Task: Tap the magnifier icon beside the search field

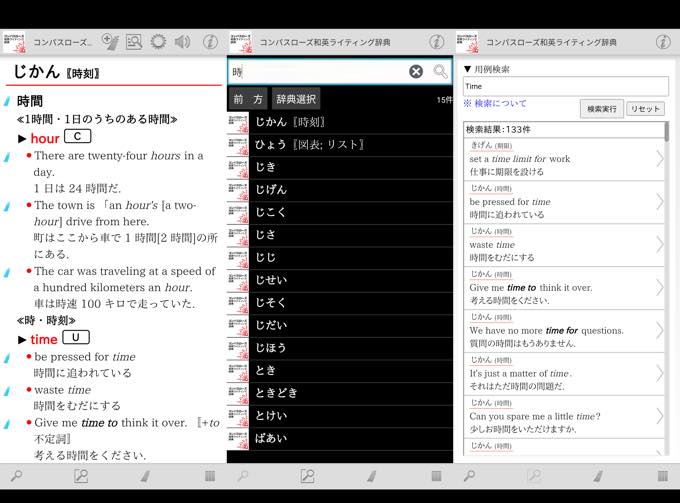Action: (x=440, y=71)
